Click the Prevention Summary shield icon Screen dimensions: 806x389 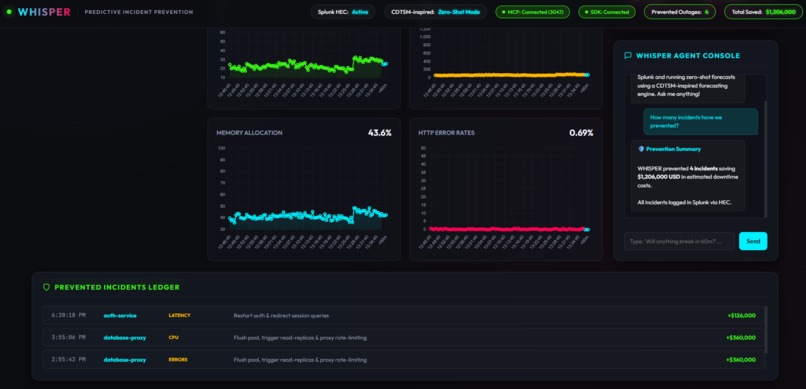641,149
